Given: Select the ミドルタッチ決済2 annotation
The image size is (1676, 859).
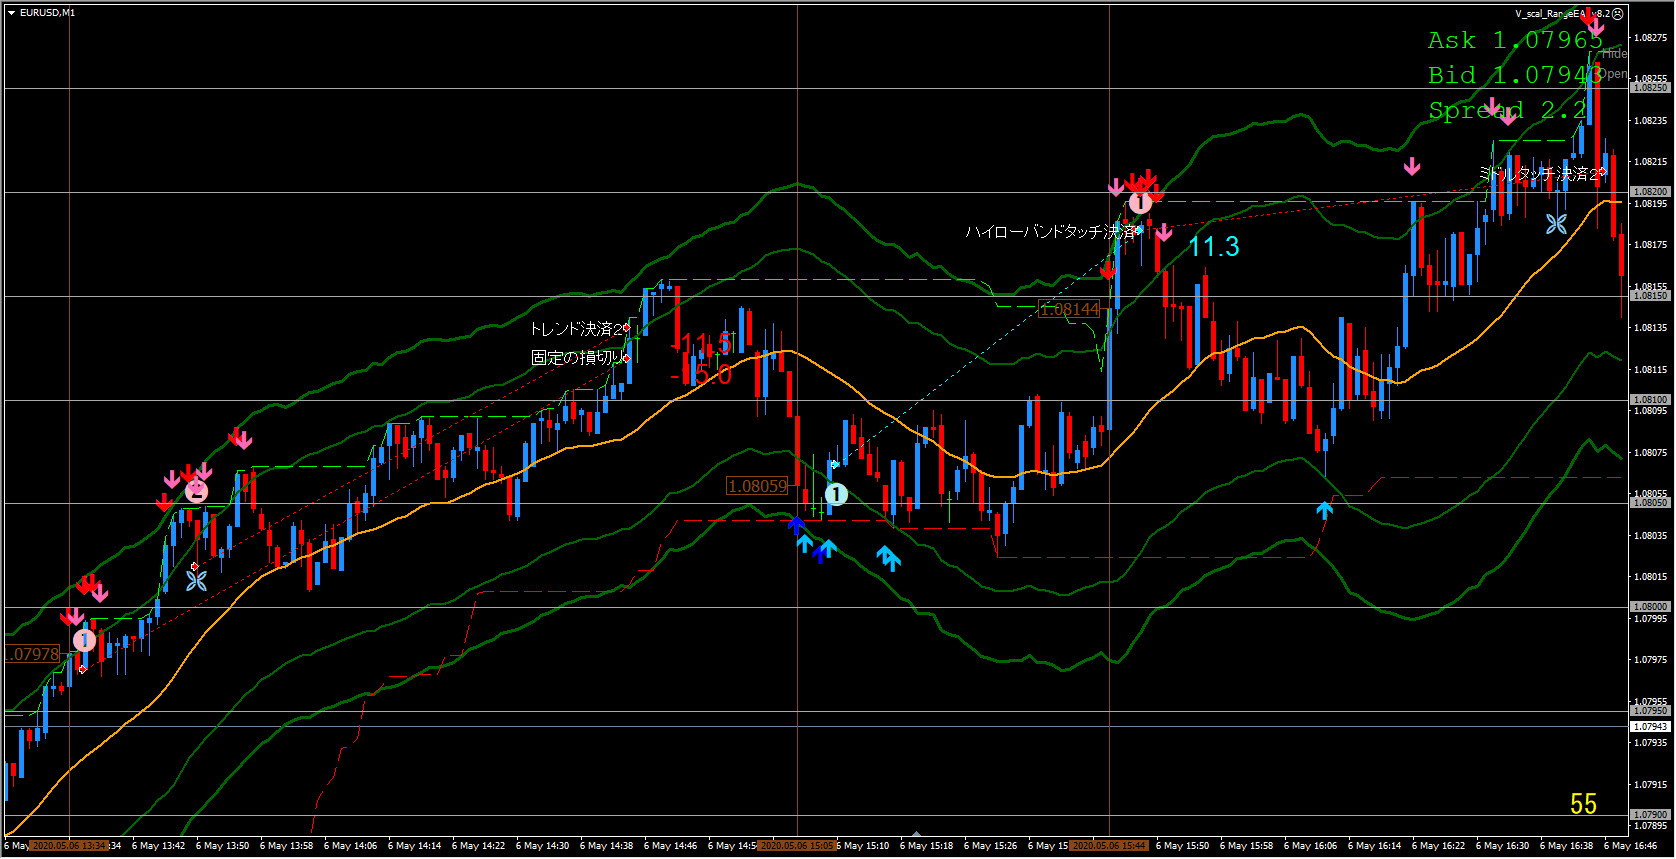Looking at the screenshot, I should (1538, 174).
